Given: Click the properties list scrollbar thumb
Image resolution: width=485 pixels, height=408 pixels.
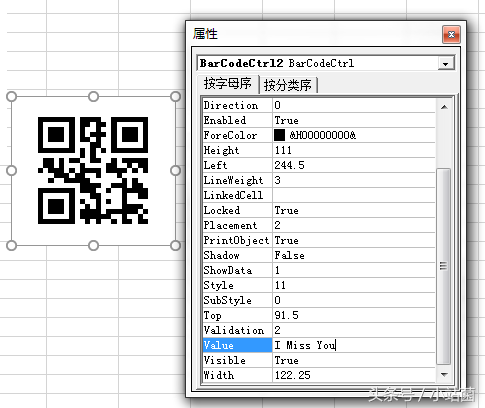Looking at the screenshot, I should click(x=443, y=266).
